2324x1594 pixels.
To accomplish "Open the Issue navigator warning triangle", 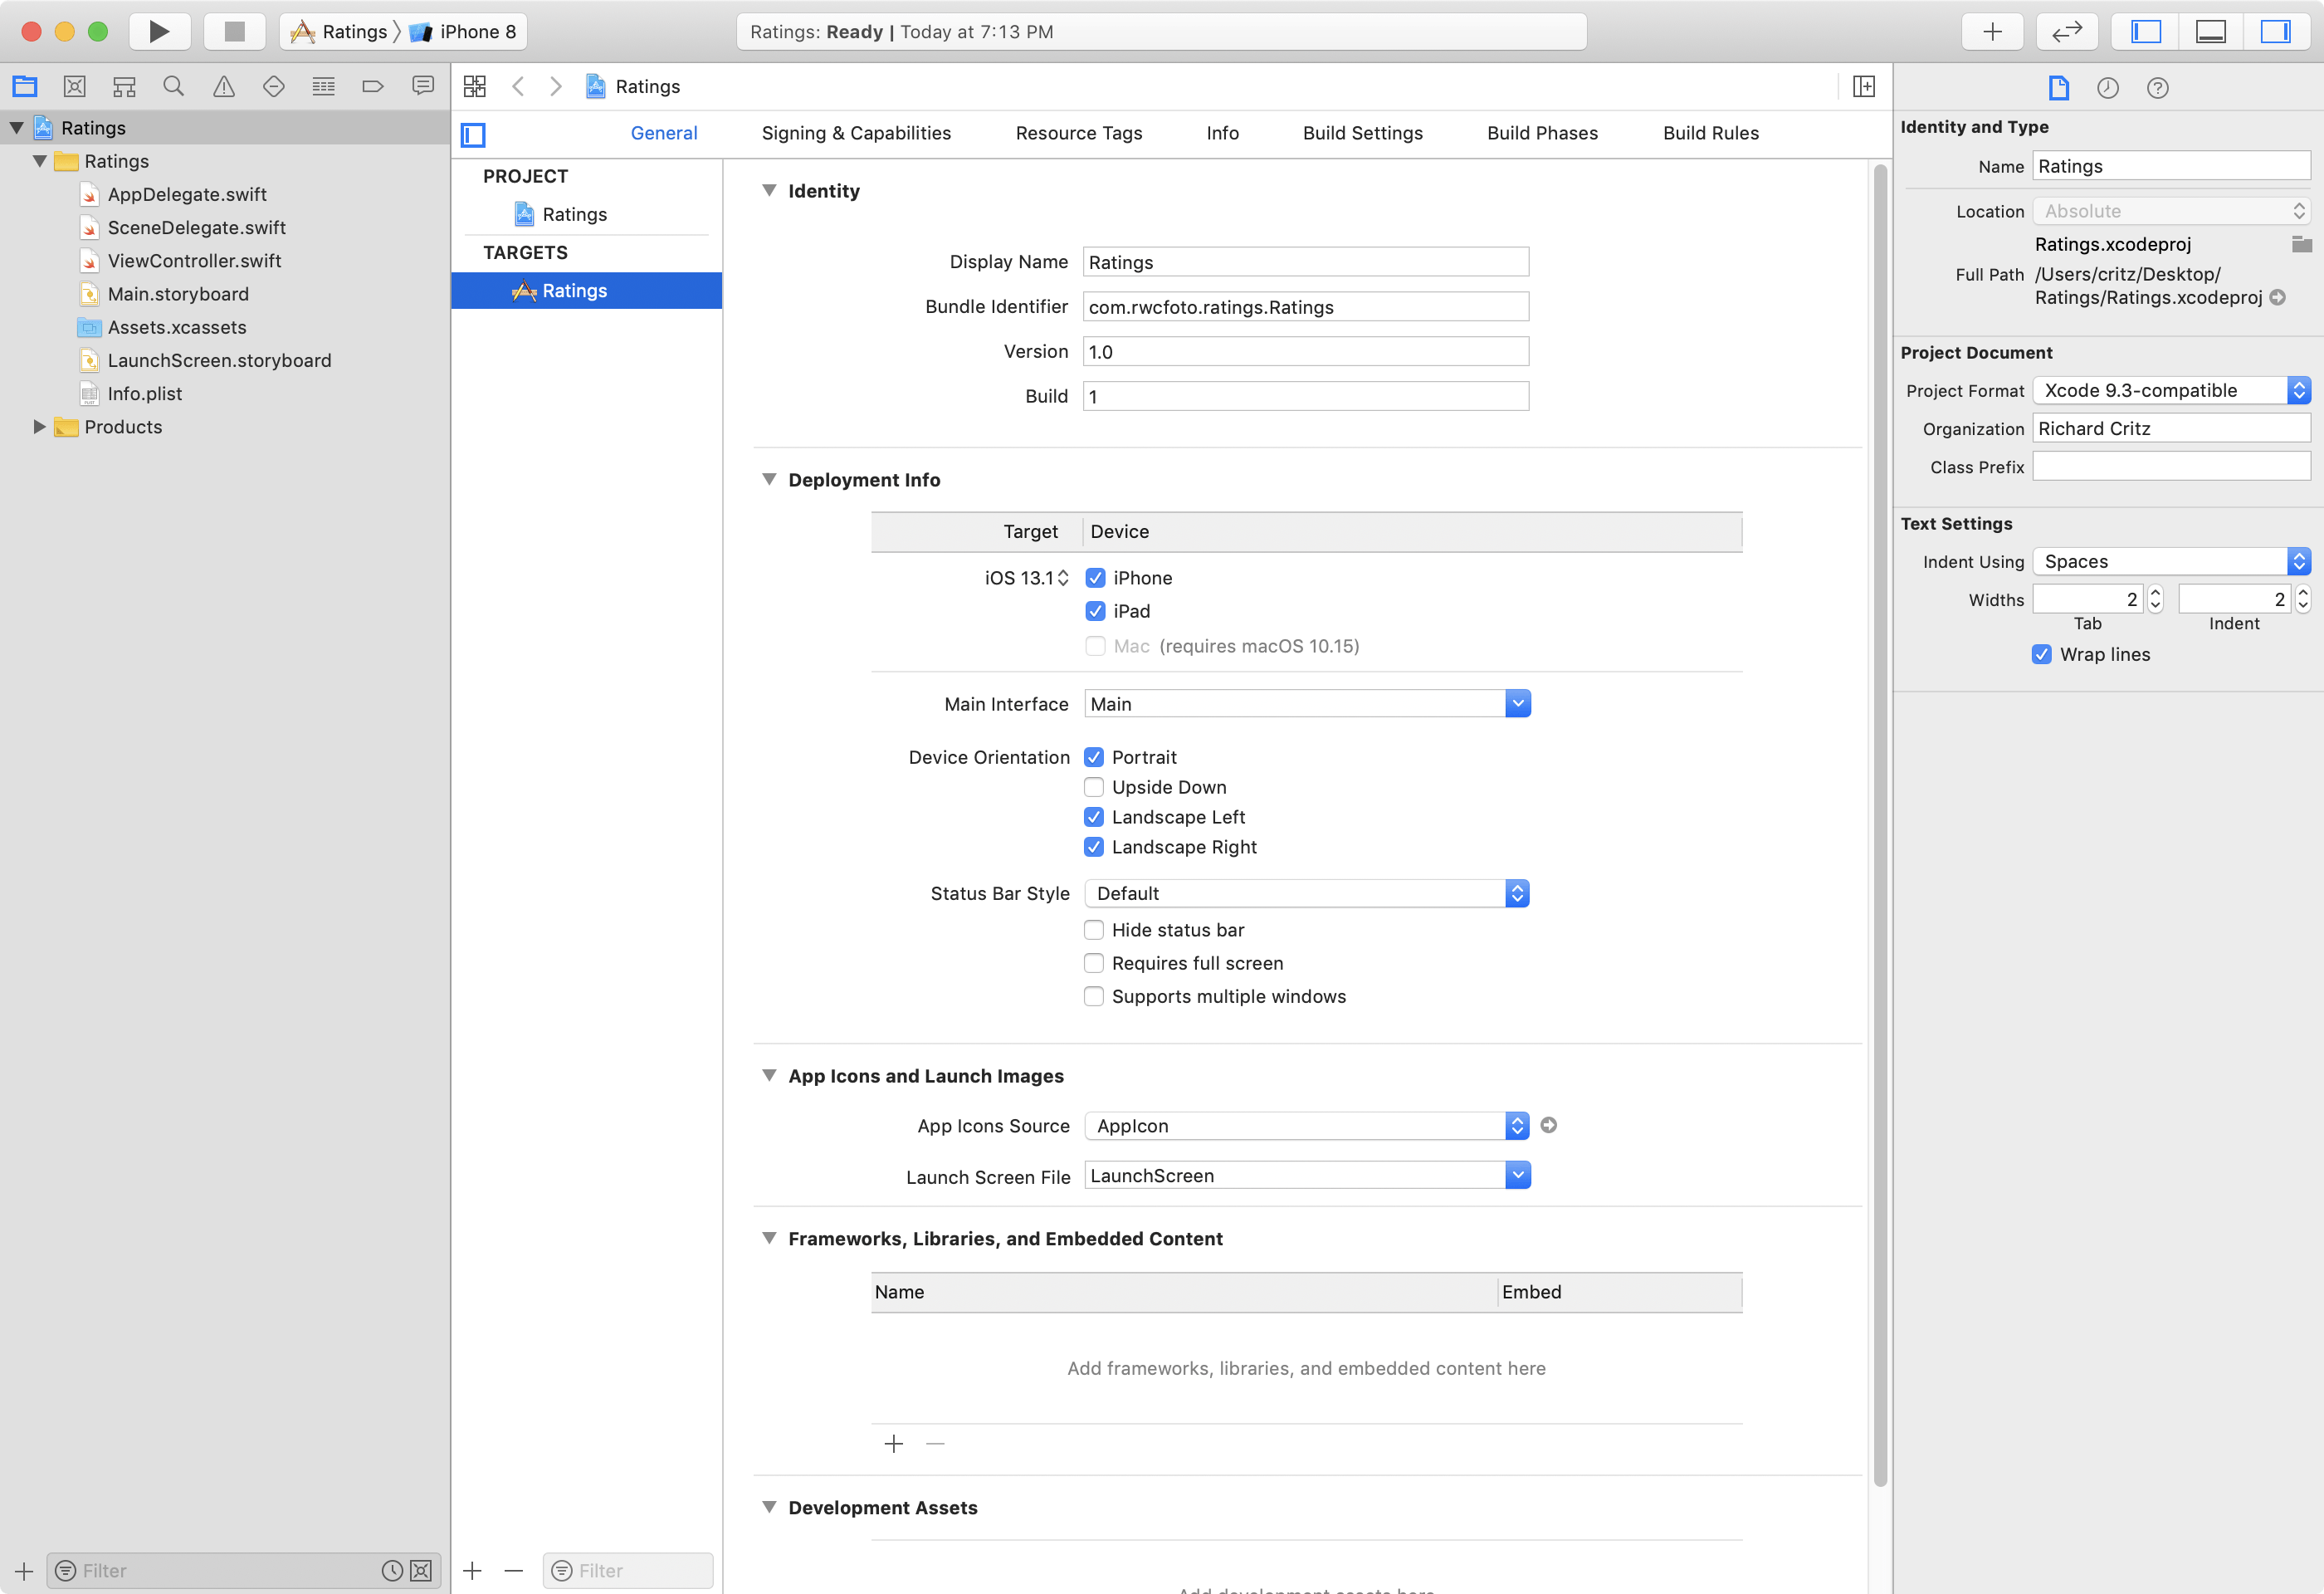I will (x=224, y=86).
